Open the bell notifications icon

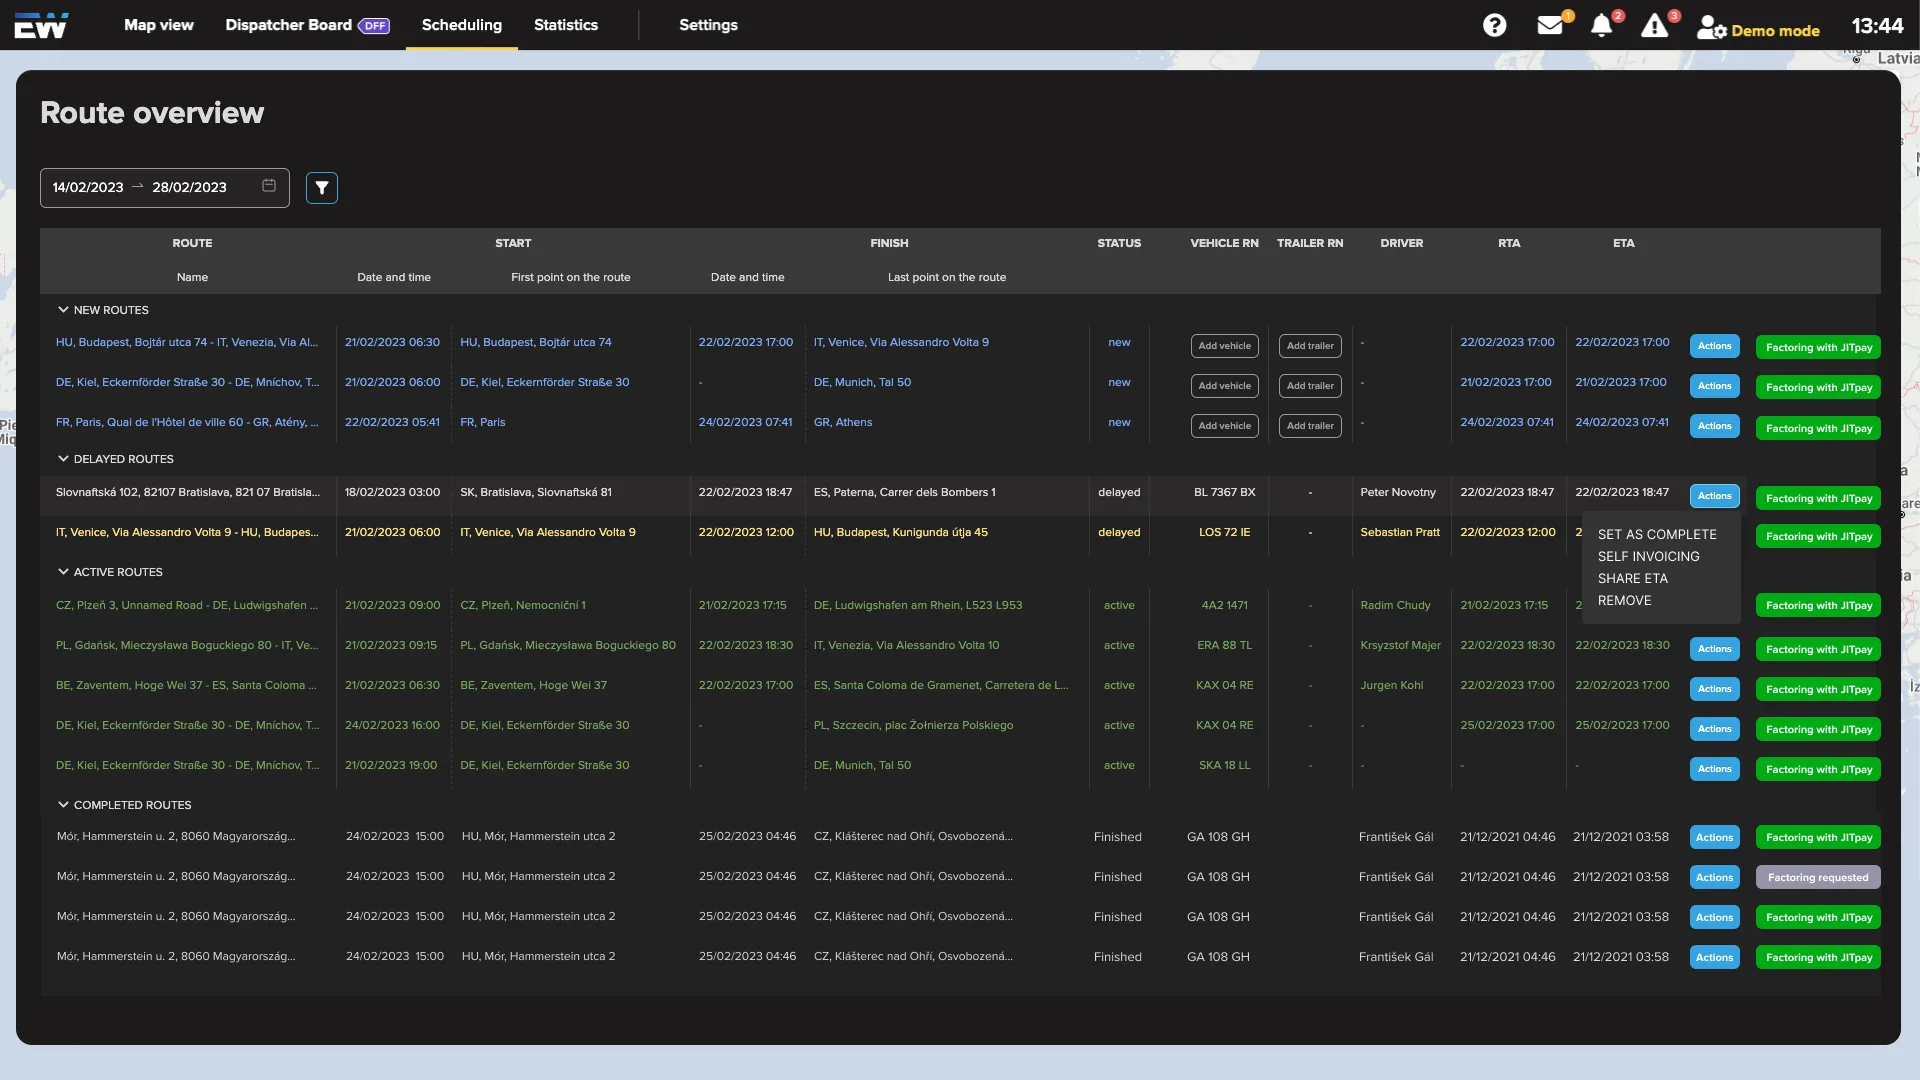1602,25
